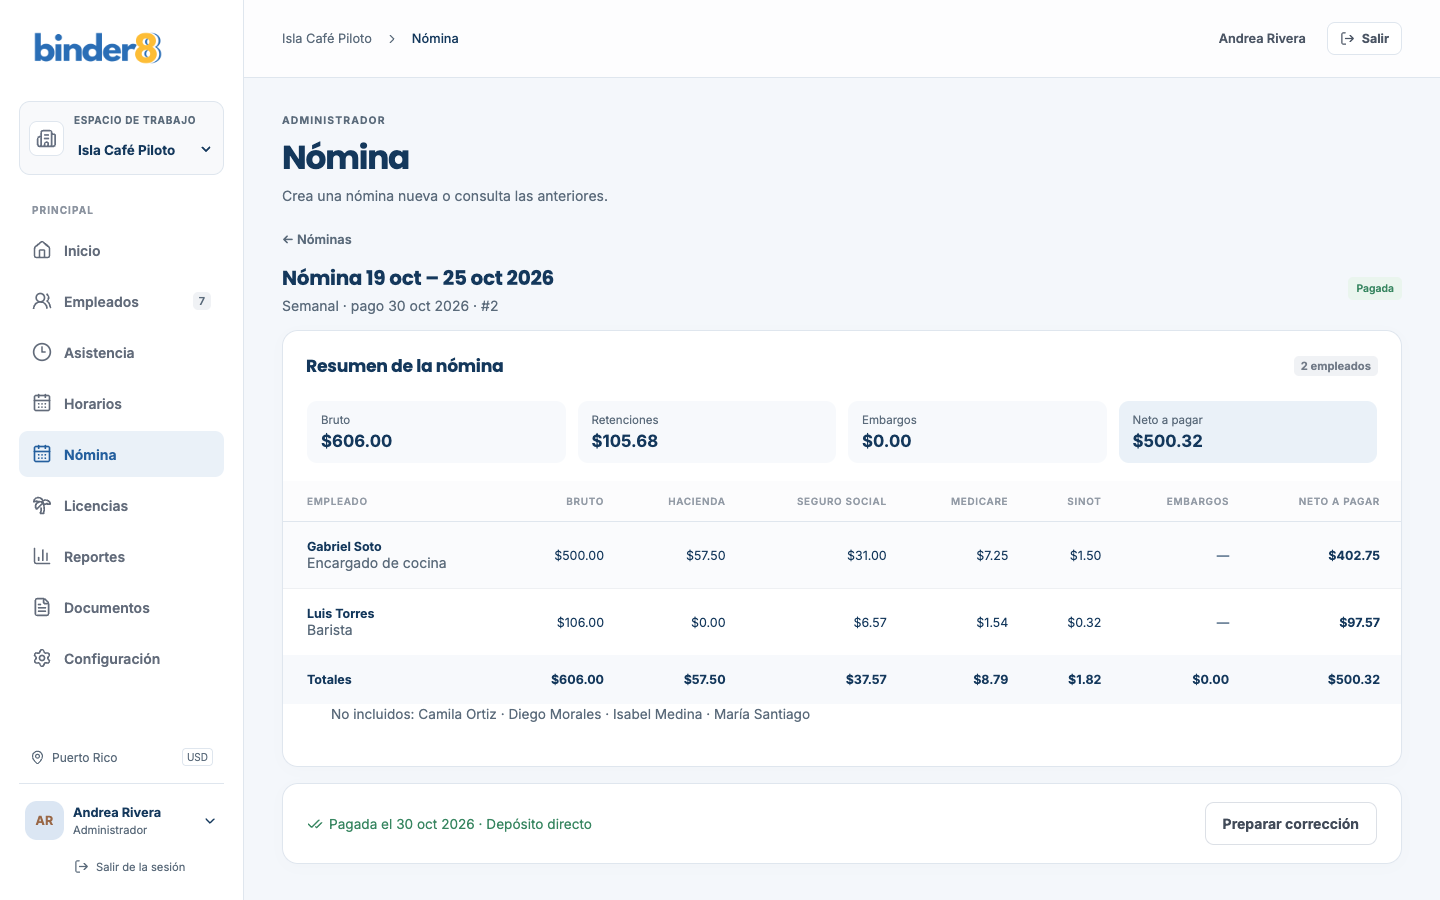1440x900 pixels.
Task: Open Asistencia in the sidebar
Action: [121, 352]
